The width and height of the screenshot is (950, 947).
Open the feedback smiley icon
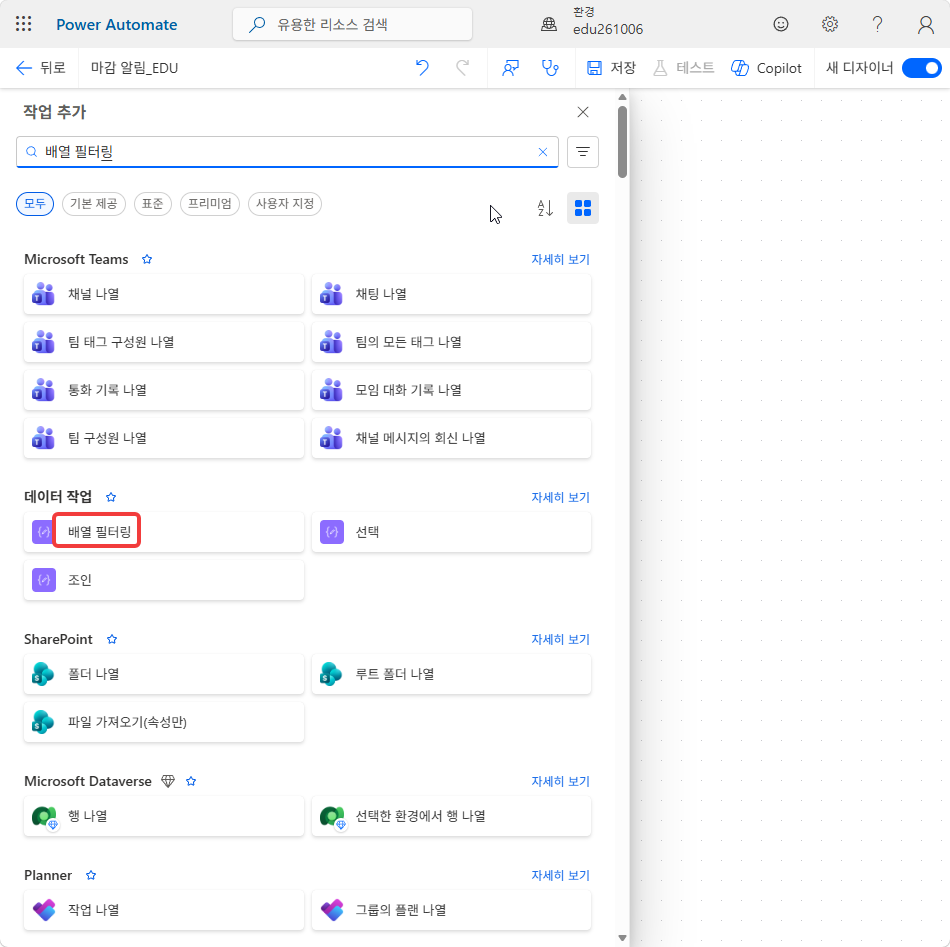click(780, 24)
